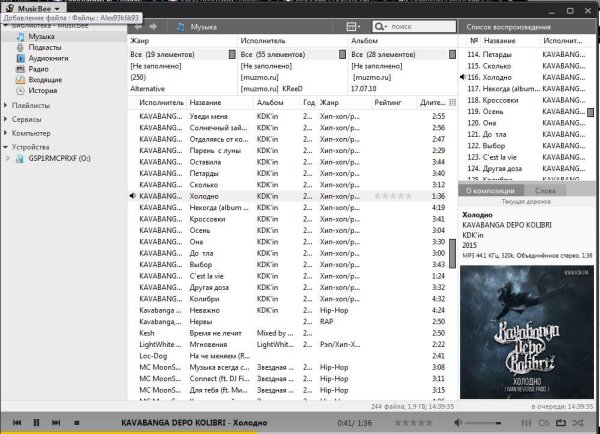600x434 pixels.
Task: Sort tracks by Название column header
Action: pos(205,102)
